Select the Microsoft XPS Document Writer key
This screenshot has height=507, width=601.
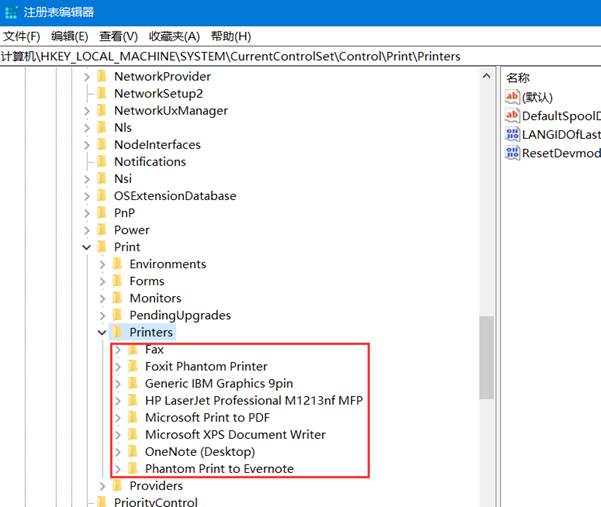click(x=235, y=435)
